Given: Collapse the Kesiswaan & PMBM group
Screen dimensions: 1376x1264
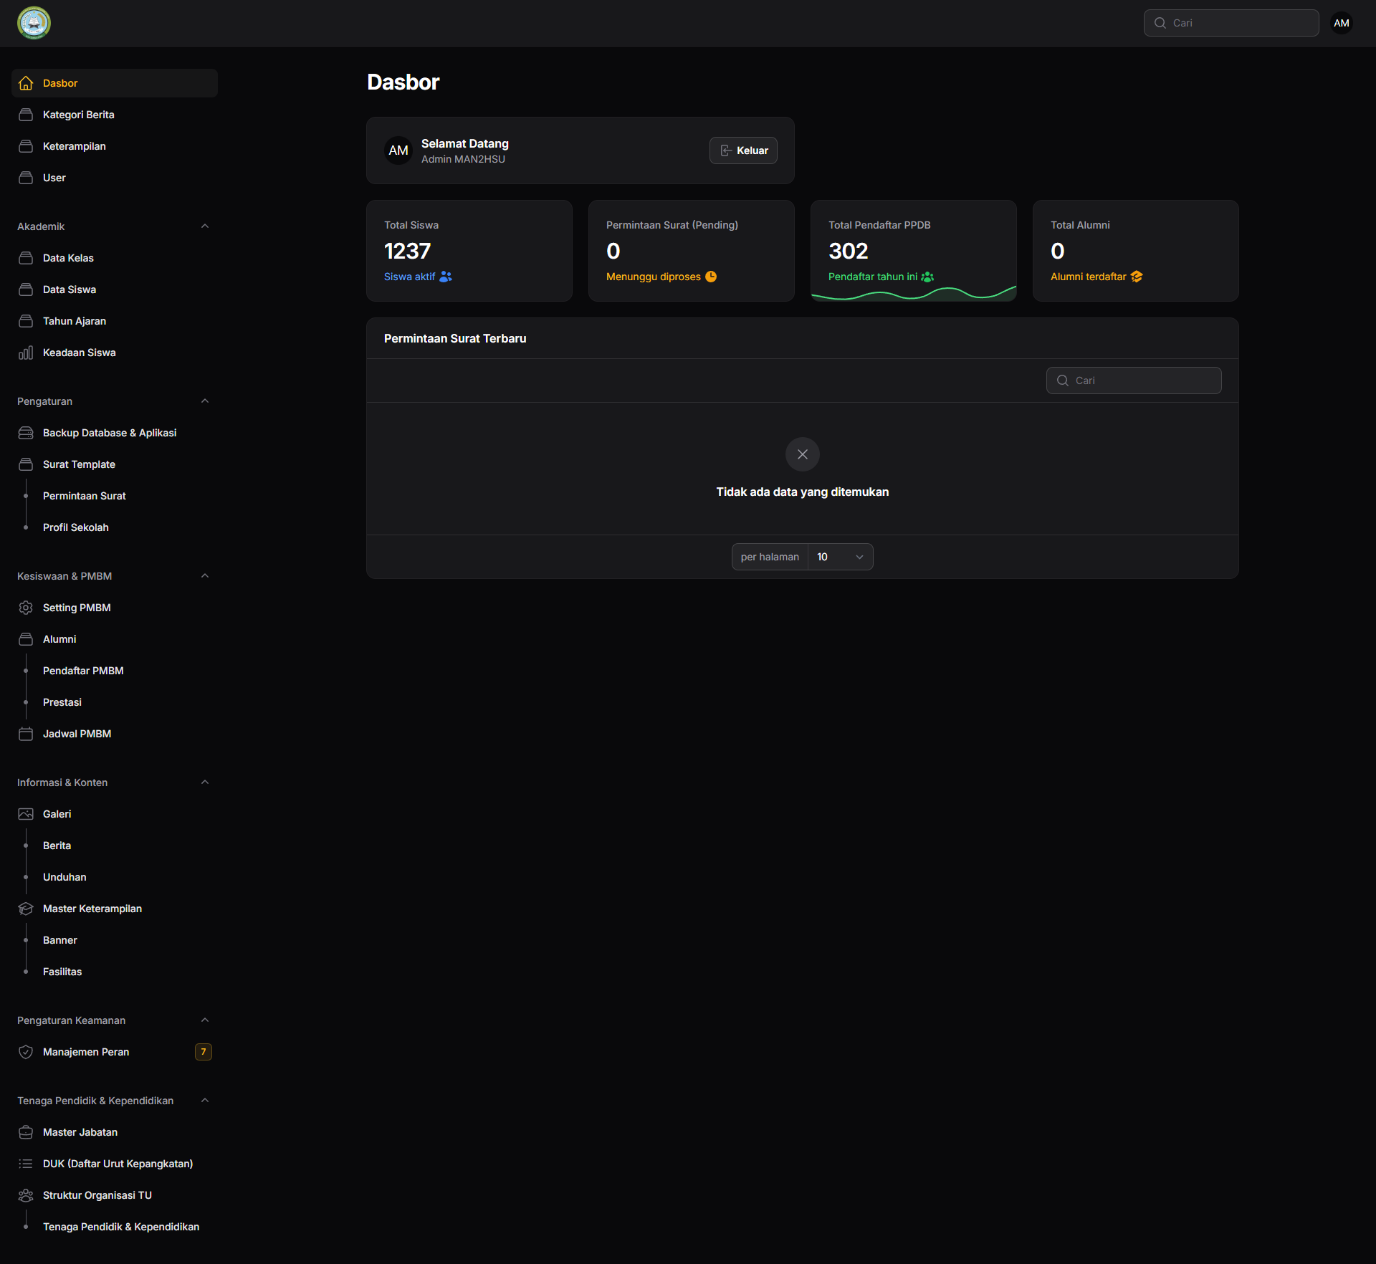Looking at the screenshot, I should click(x=205, y=576).
